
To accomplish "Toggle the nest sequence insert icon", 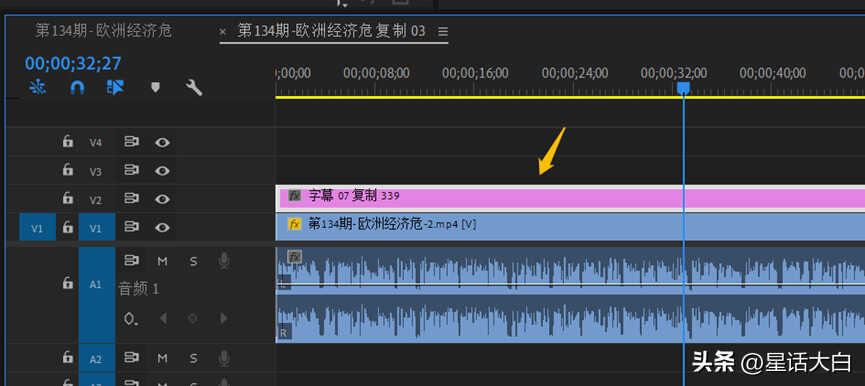I will click(38, 87).
